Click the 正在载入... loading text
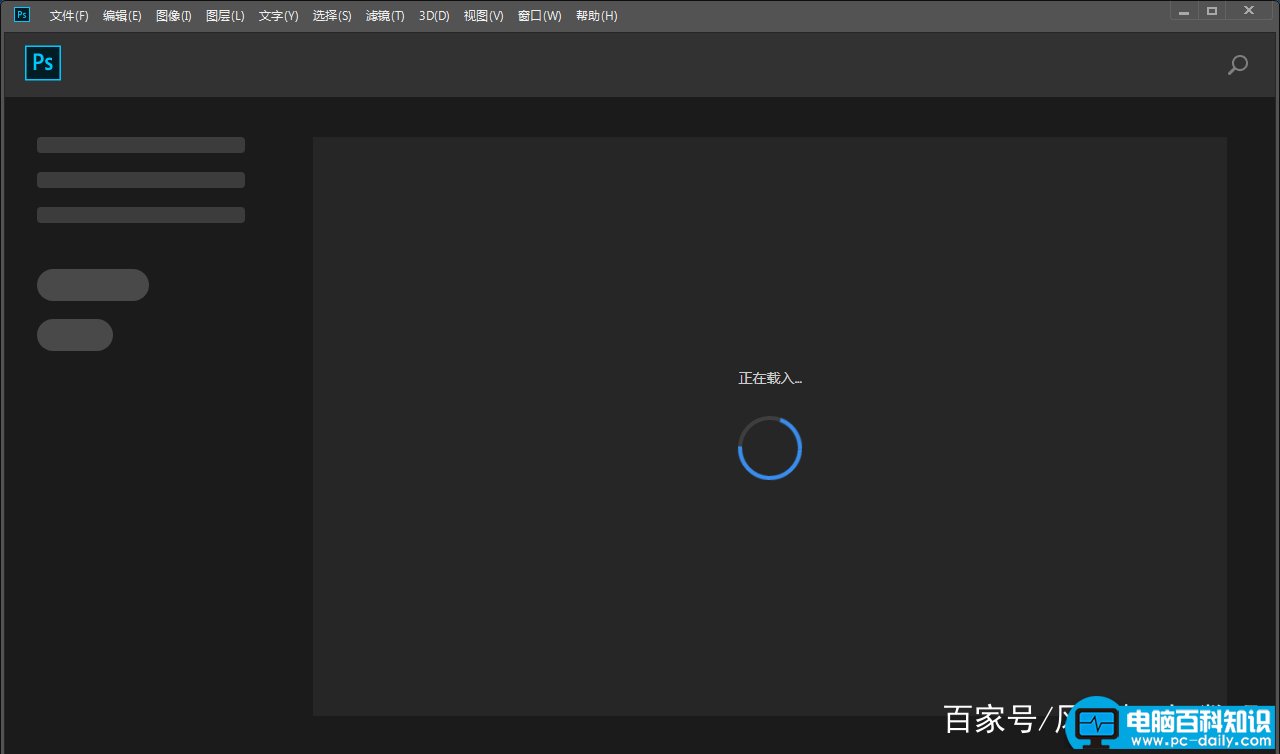 tap(770, 378)
